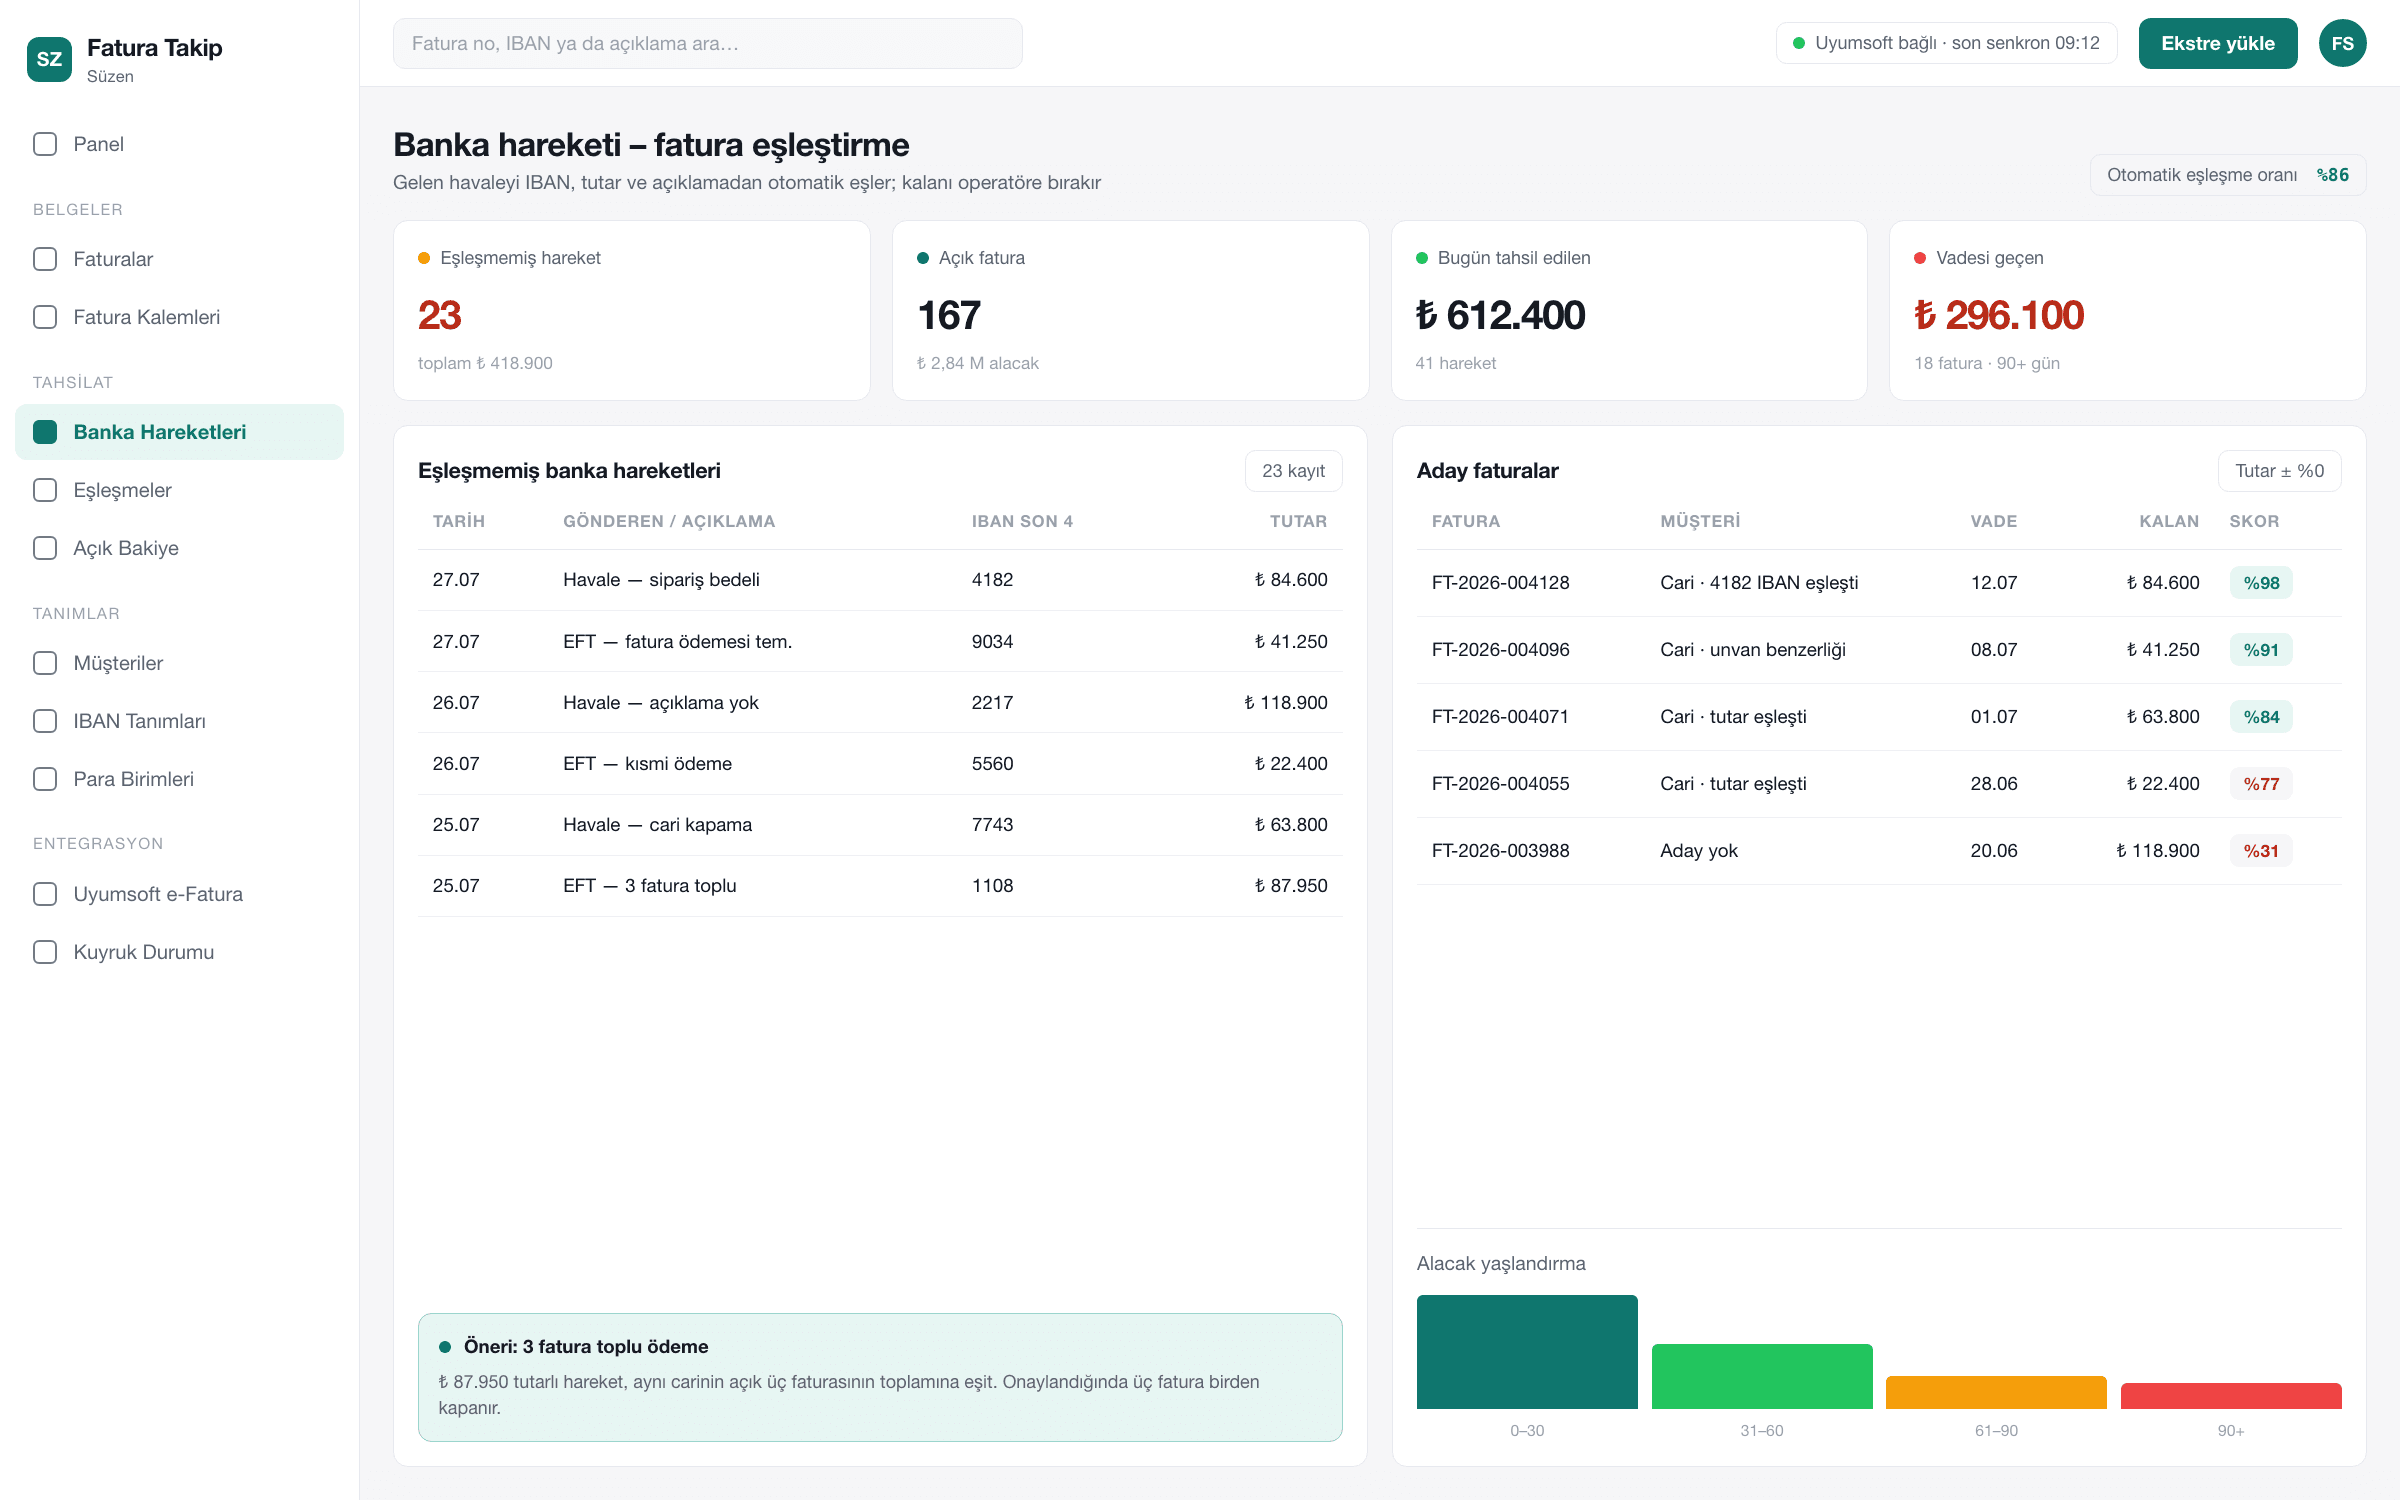Go to Faturalar in the sidebar

(179, 259)
